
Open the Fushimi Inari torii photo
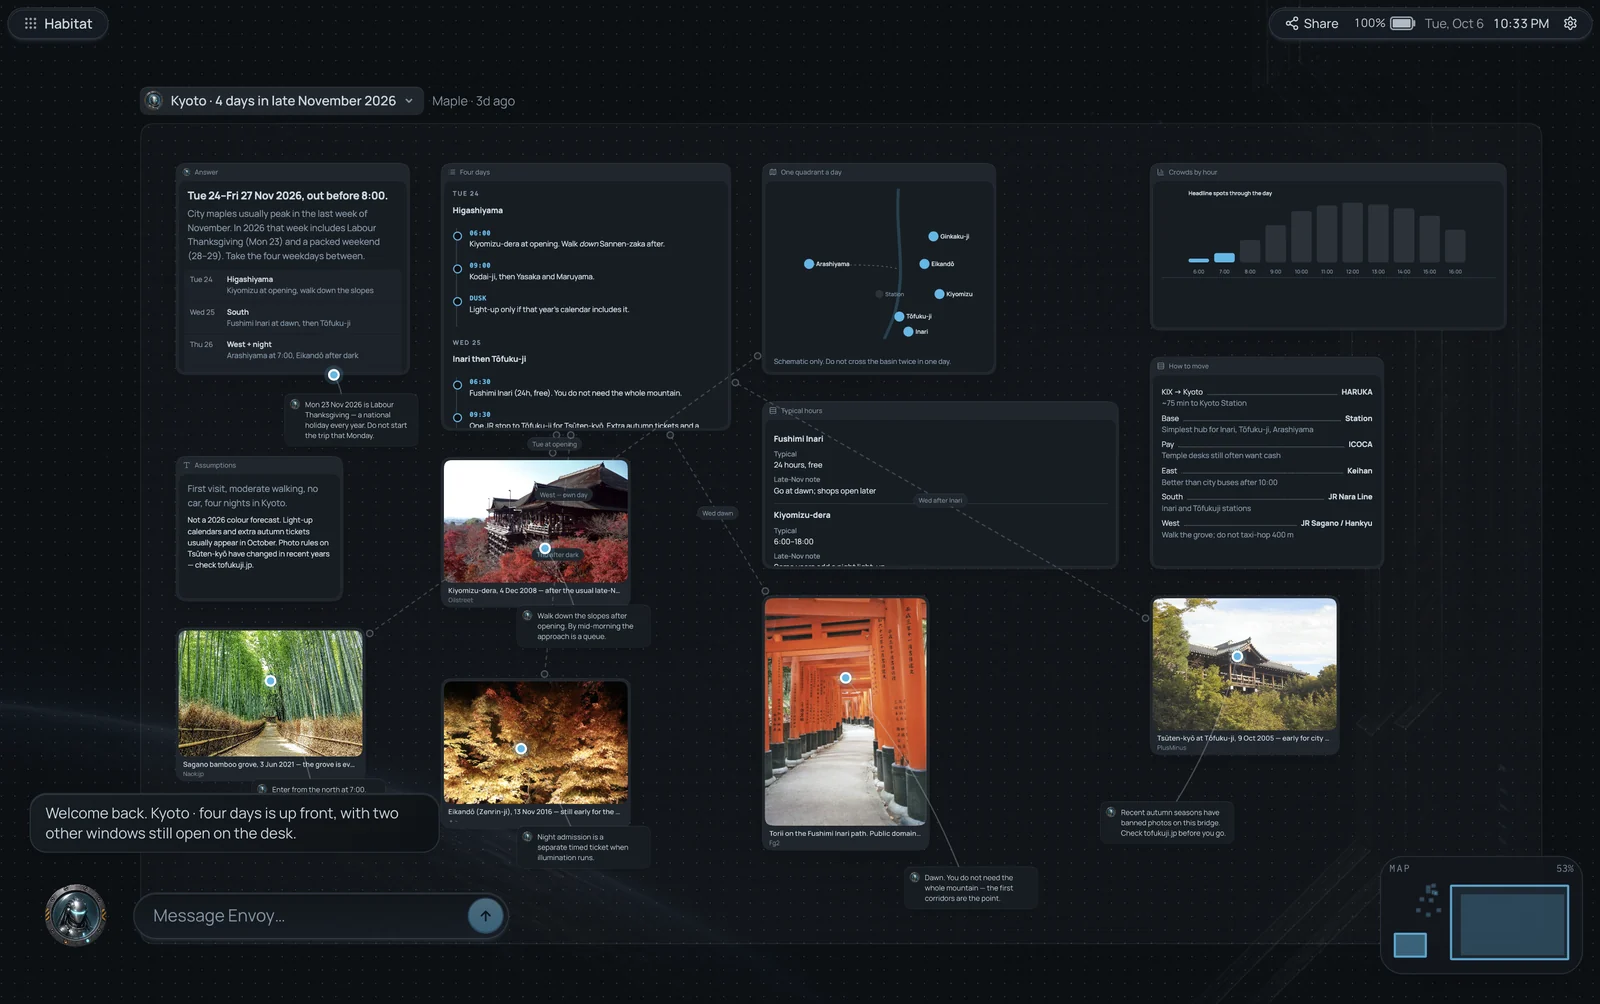(x=846, y=712)
